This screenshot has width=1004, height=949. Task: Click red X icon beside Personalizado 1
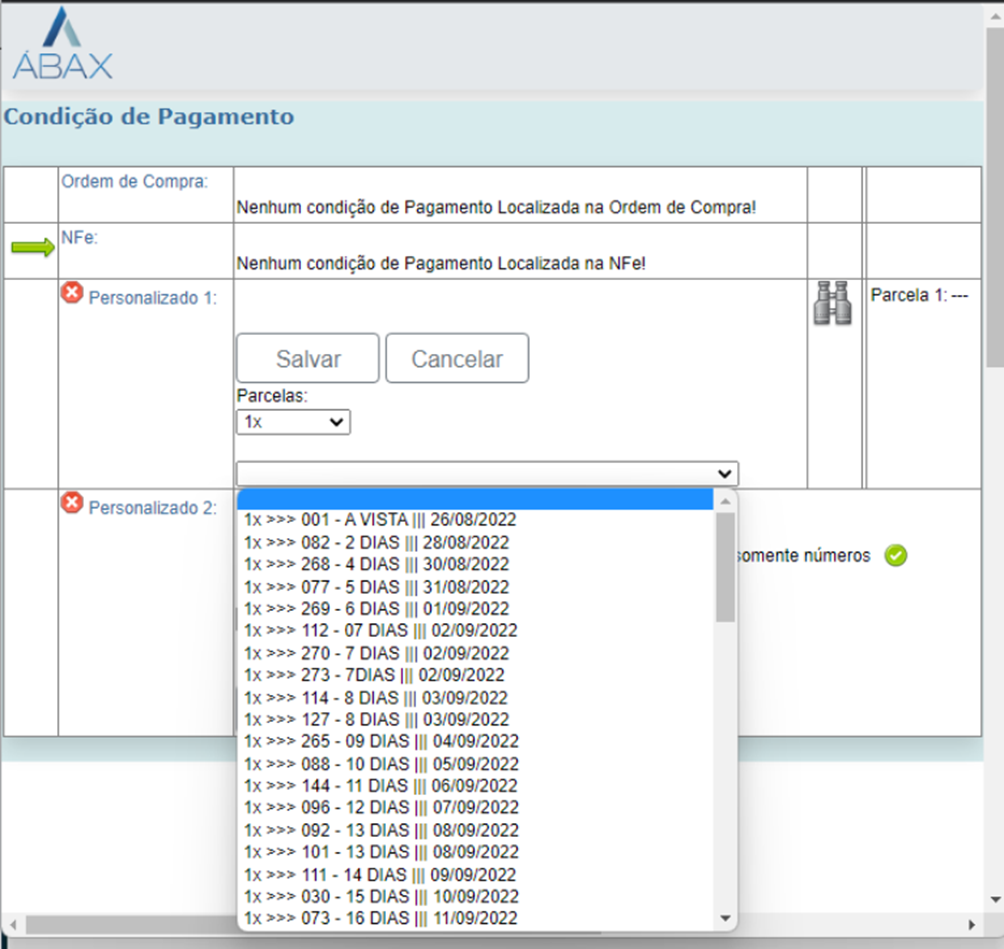click(72, 294)
